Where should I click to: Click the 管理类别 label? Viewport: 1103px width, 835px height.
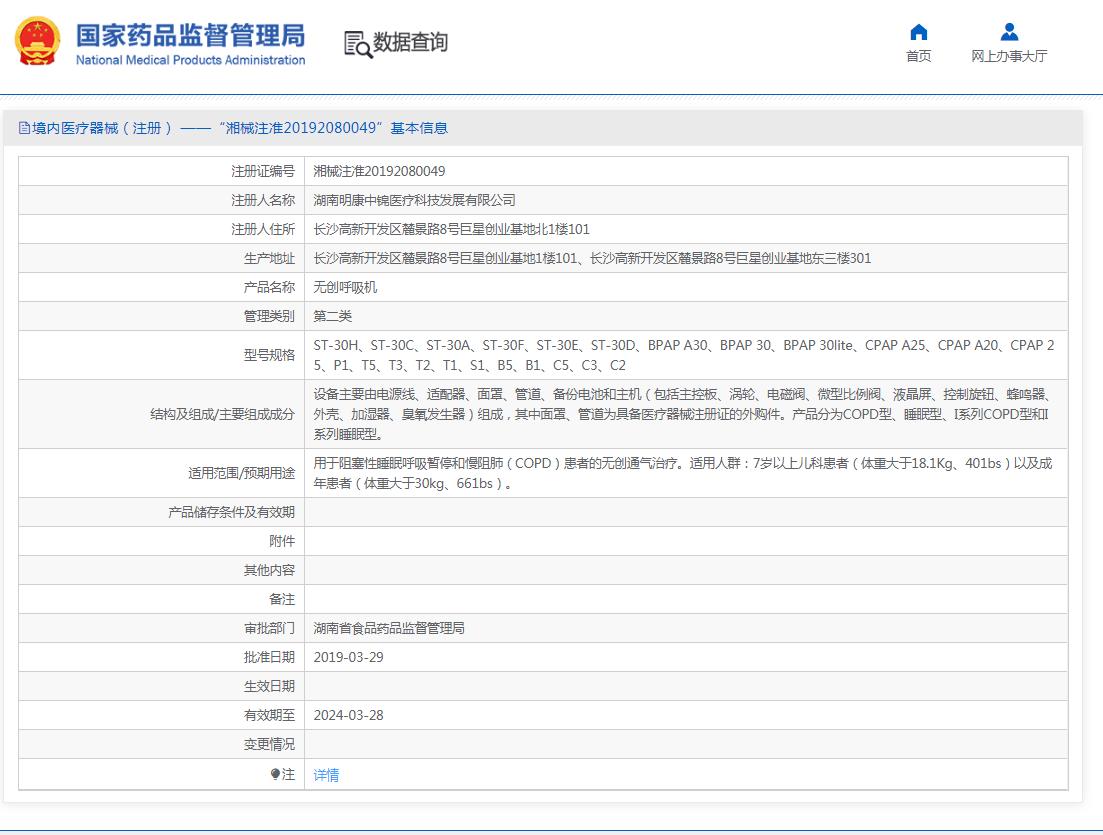pos(269,316)
